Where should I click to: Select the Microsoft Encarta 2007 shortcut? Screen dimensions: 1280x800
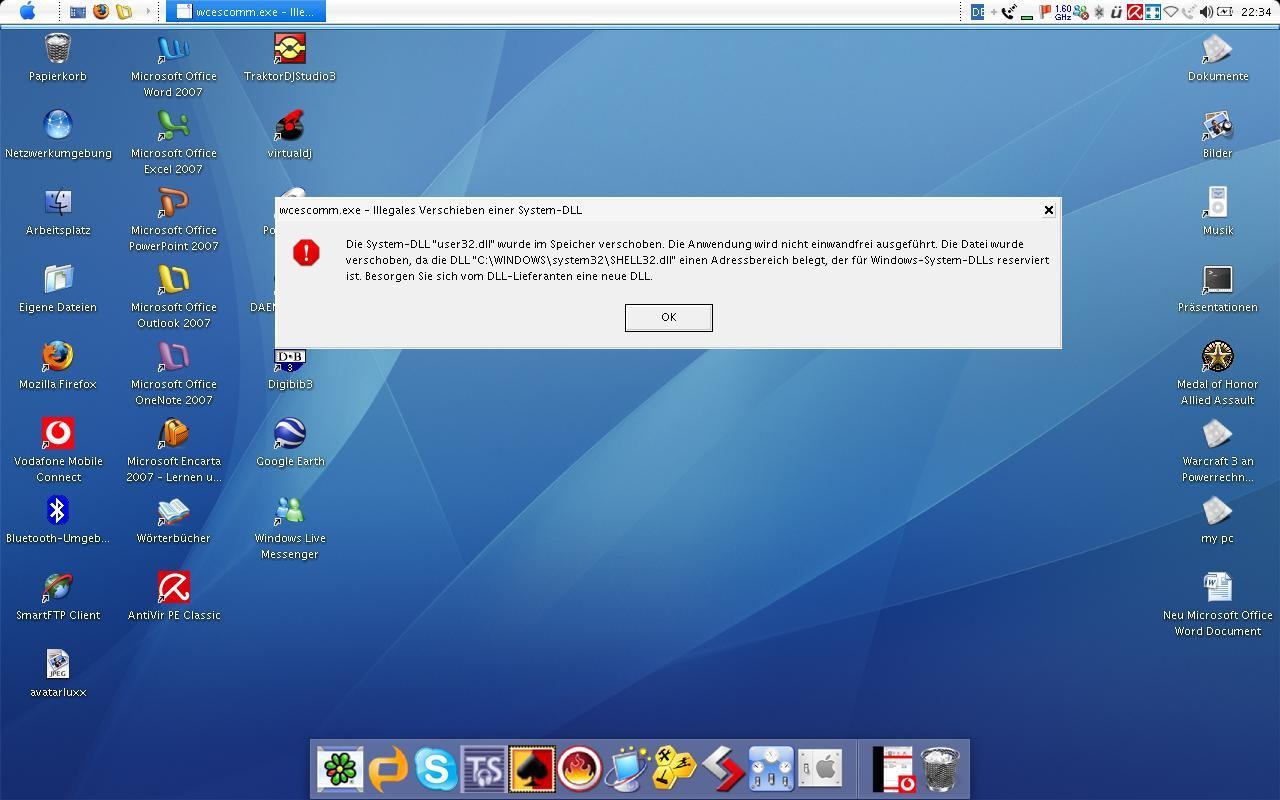tap(173, 450)
